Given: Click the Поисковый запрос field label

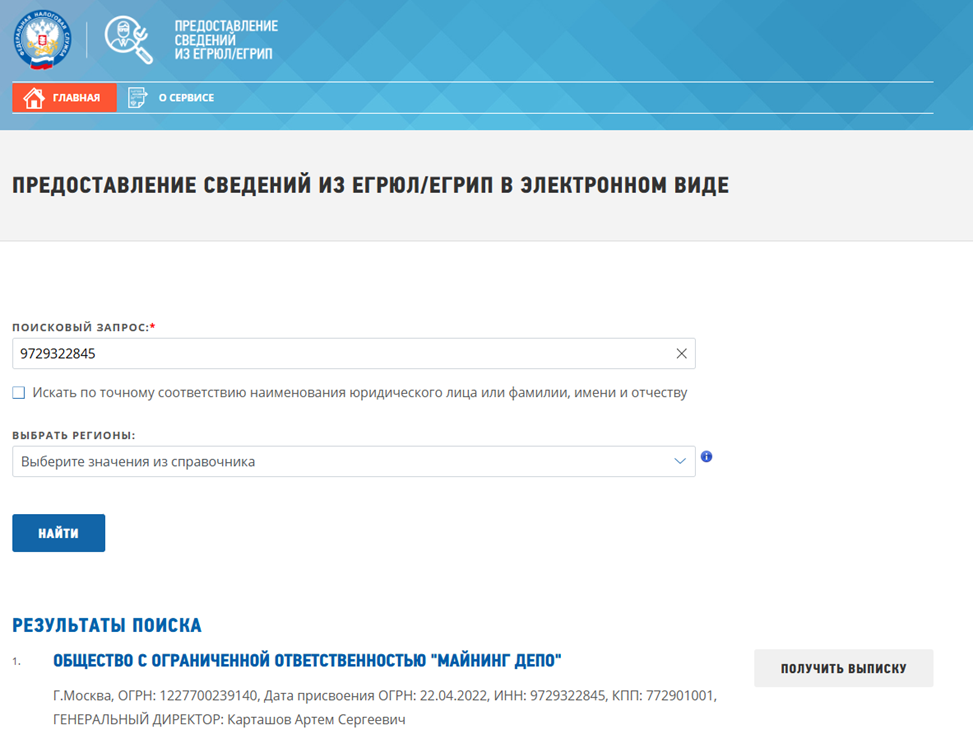Looking at the screenshot, I should (x=84, y=327).
